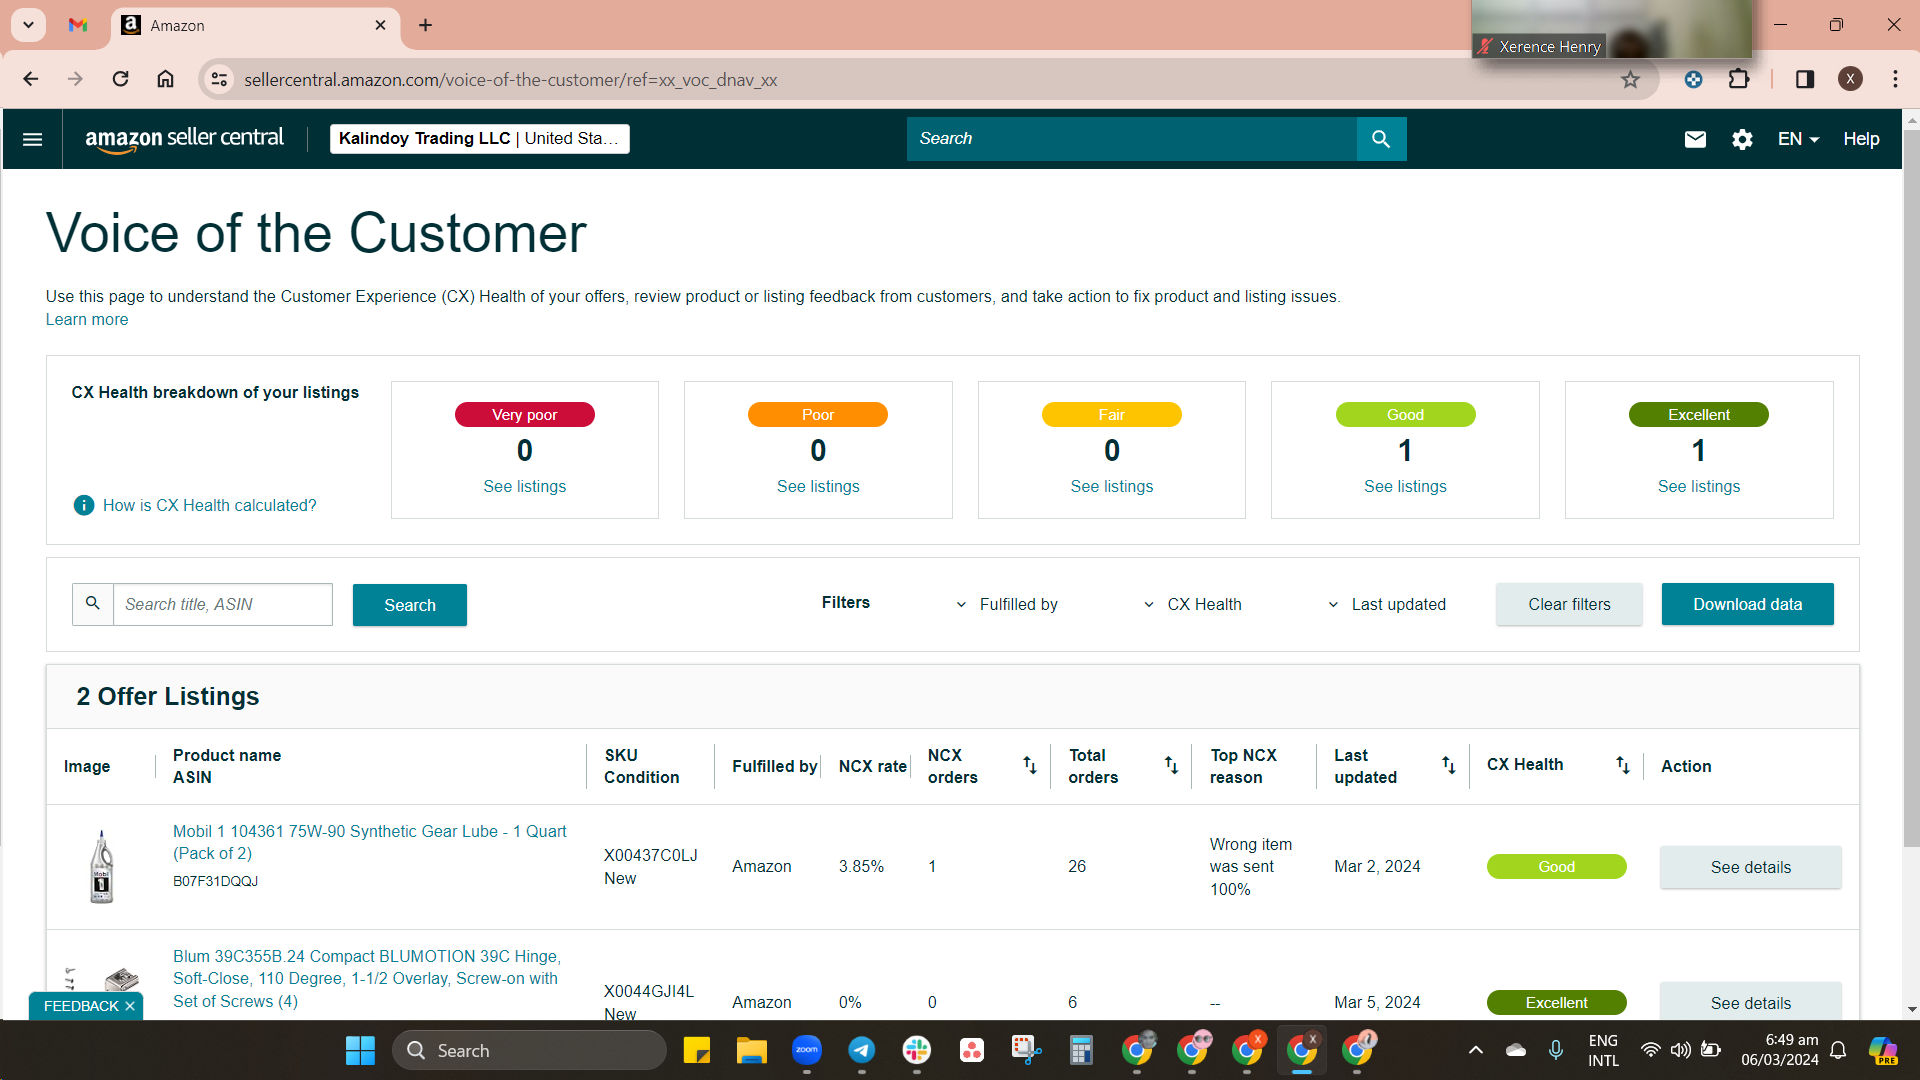Open the Help menu
The width and height of the screenshot is (1920, 1080).
[x=1861, y=139]
